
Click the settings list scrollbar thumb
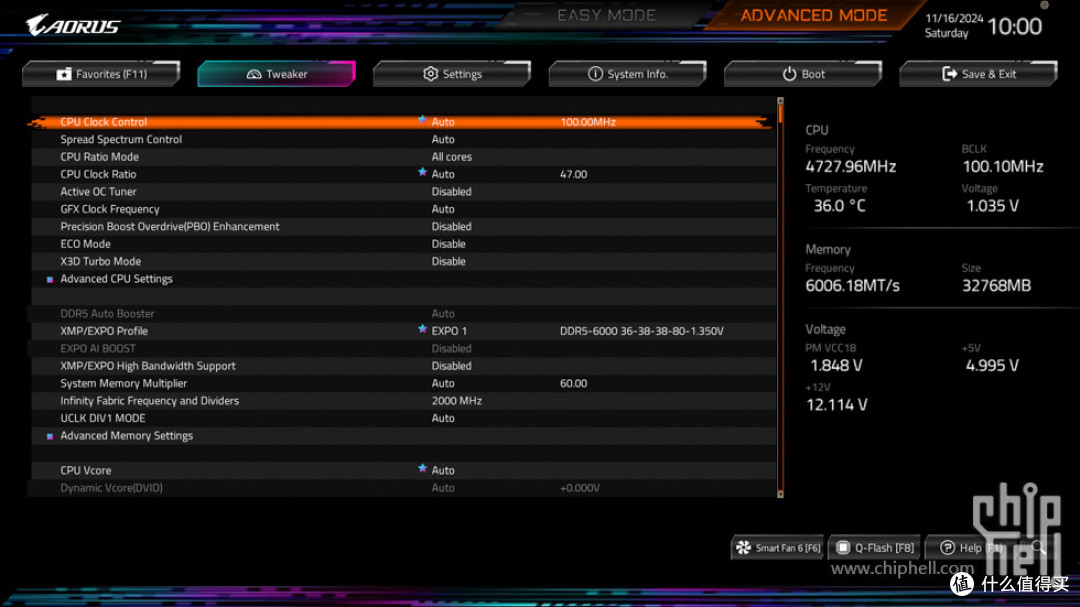coord(780,113)
